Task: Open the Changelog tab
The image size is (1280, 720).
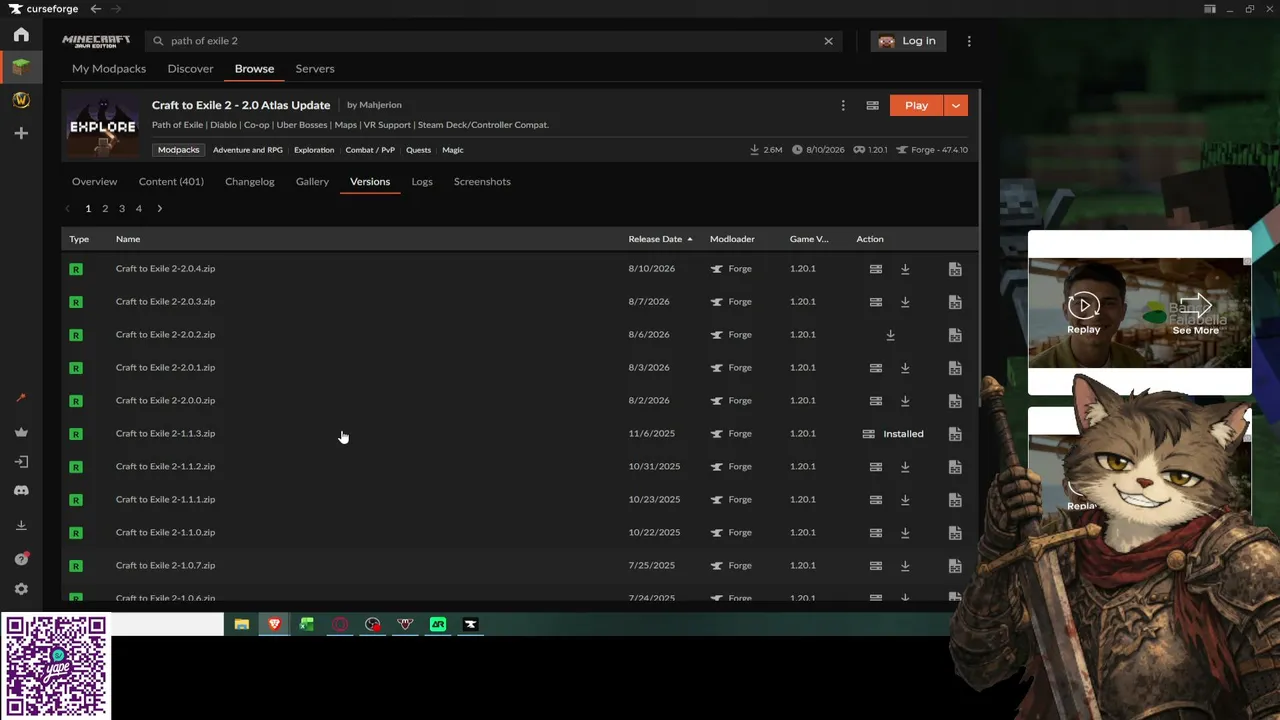Action: coord(250,182)
